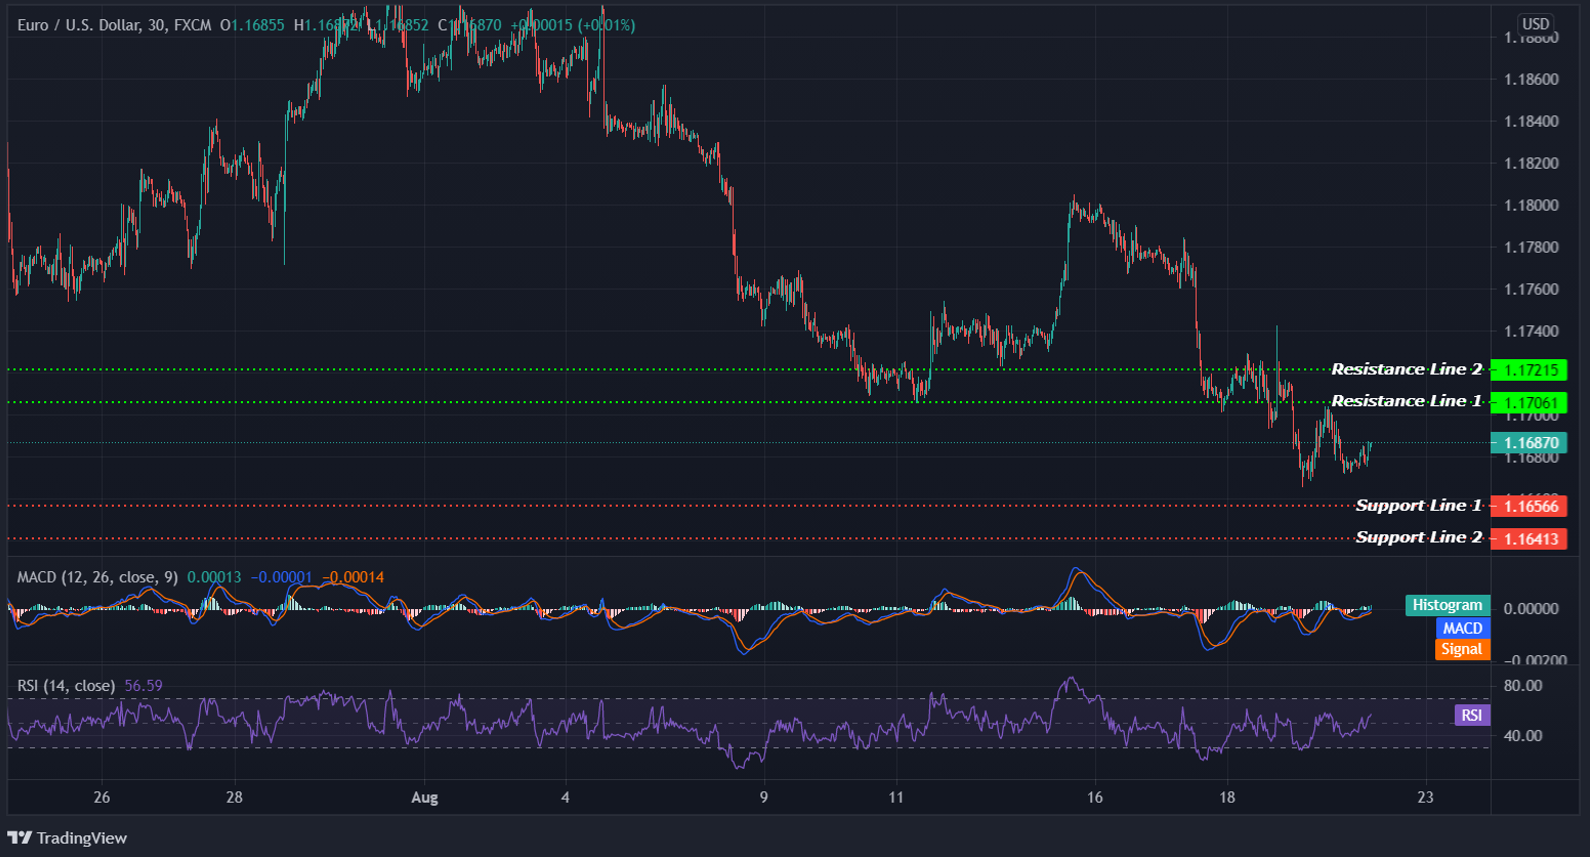Click the TradingView logo
The image size is (1590, 857).
pos(67,838)
